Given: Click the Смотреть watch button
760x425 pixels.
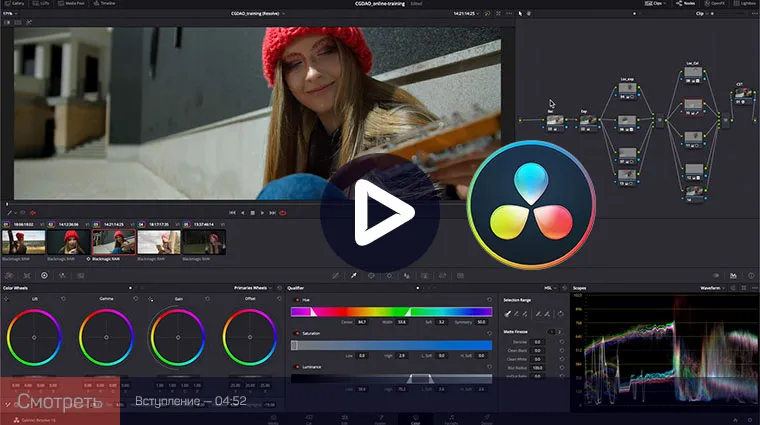Looking at the screenshot, I should [59, 401].
